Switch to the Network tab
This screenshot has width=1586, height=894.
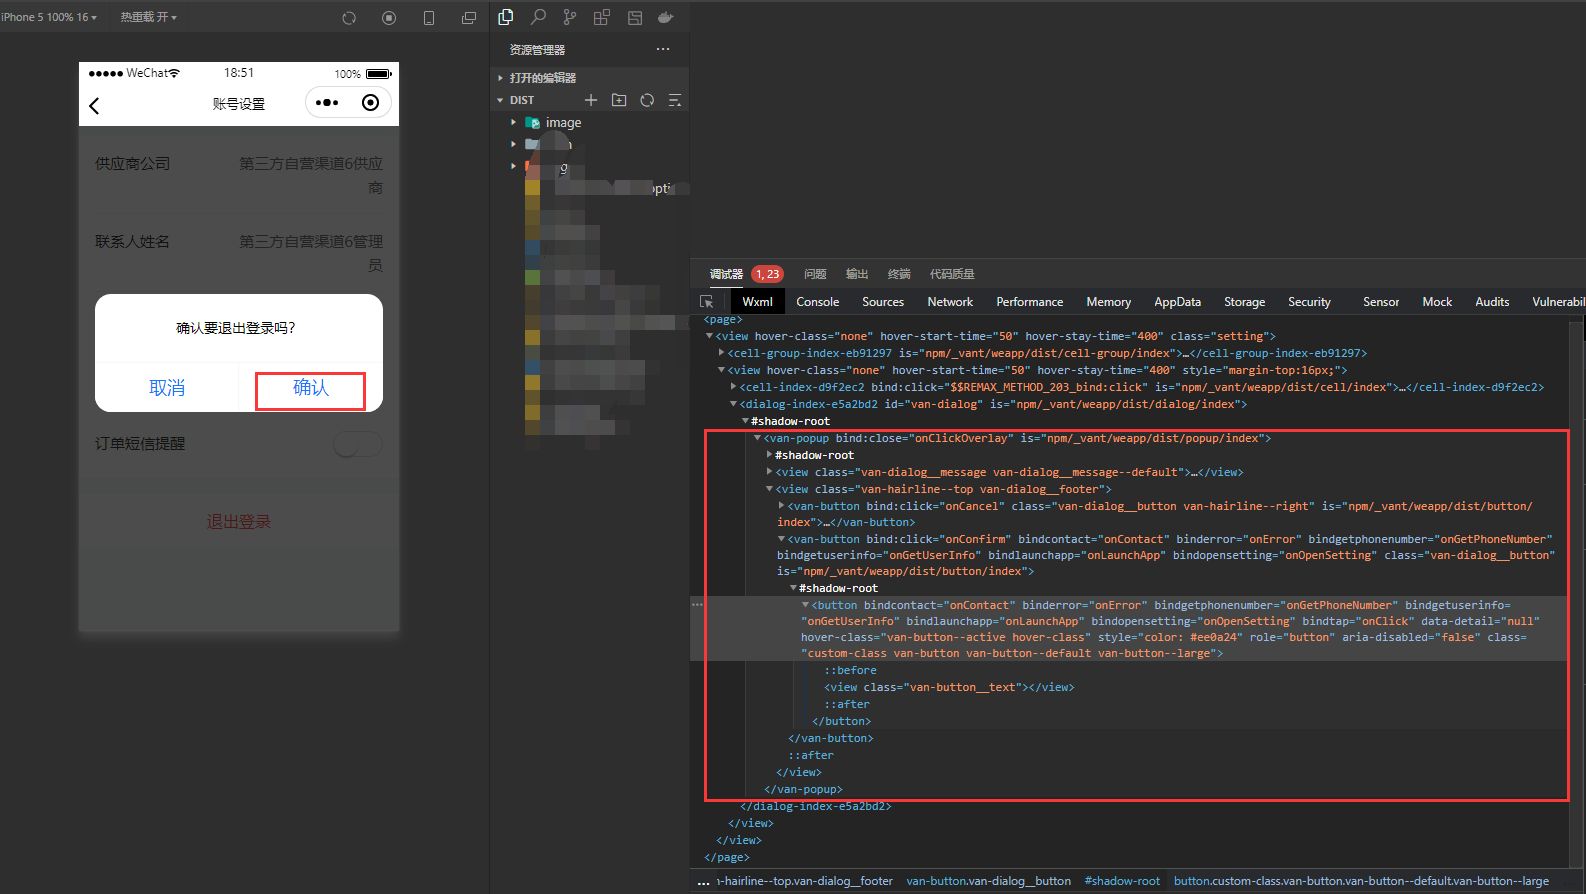click(x=950, y=302)
